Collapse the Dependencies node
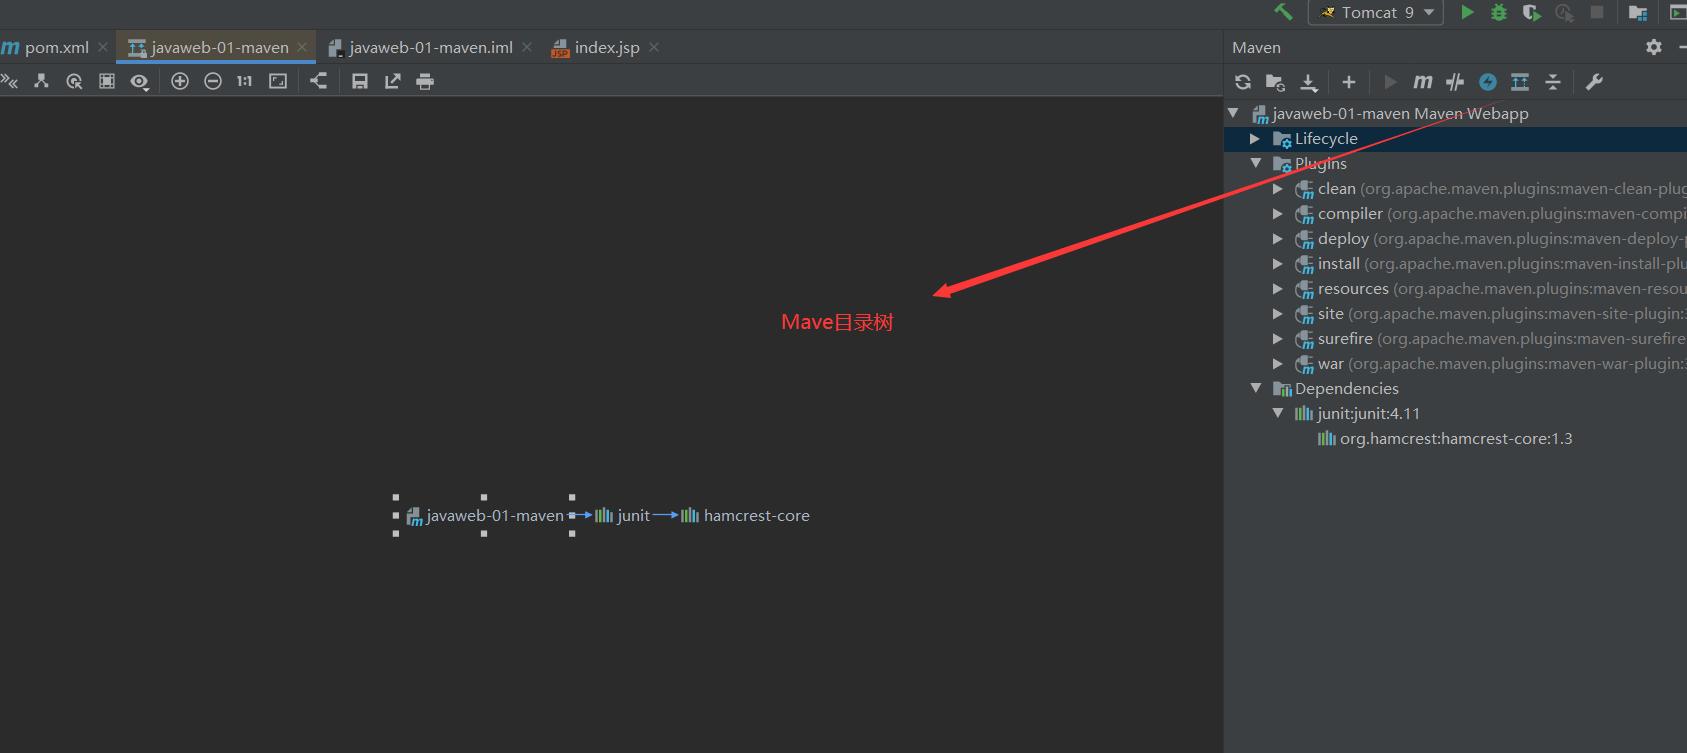The height and width of the screenshot is (753, 1687). point(1256,388)
